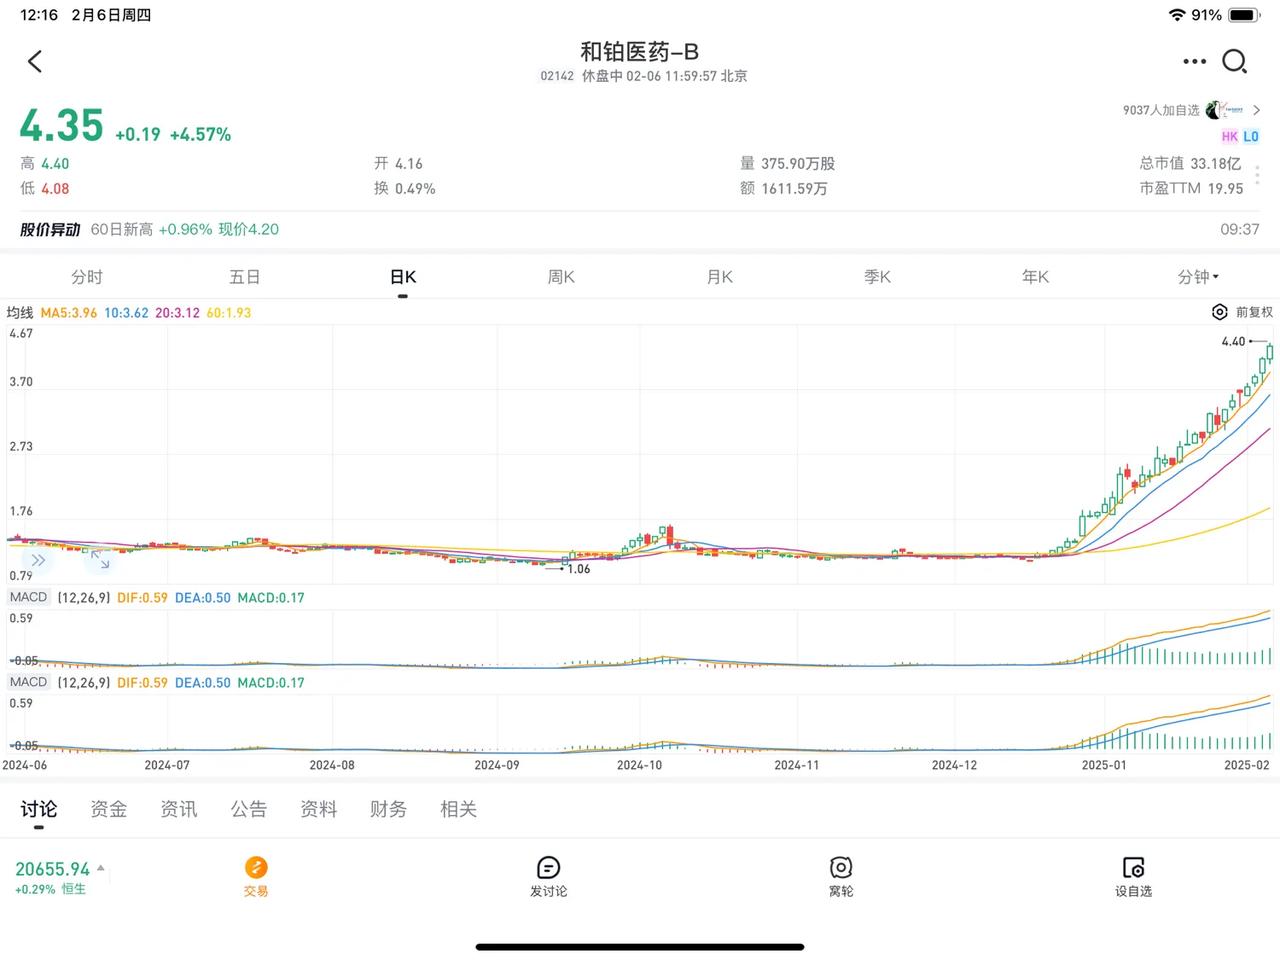Tap the 60:1.93 yellow MA legend

point(229,312)
